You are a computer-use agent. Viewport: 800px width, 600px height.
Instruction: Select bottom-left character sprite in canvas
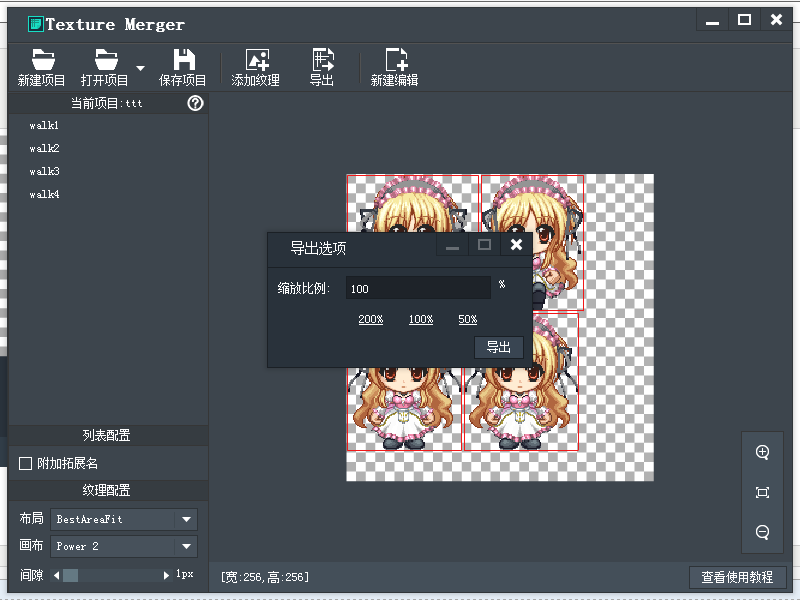pyautogui.click(x=404, y=408)
